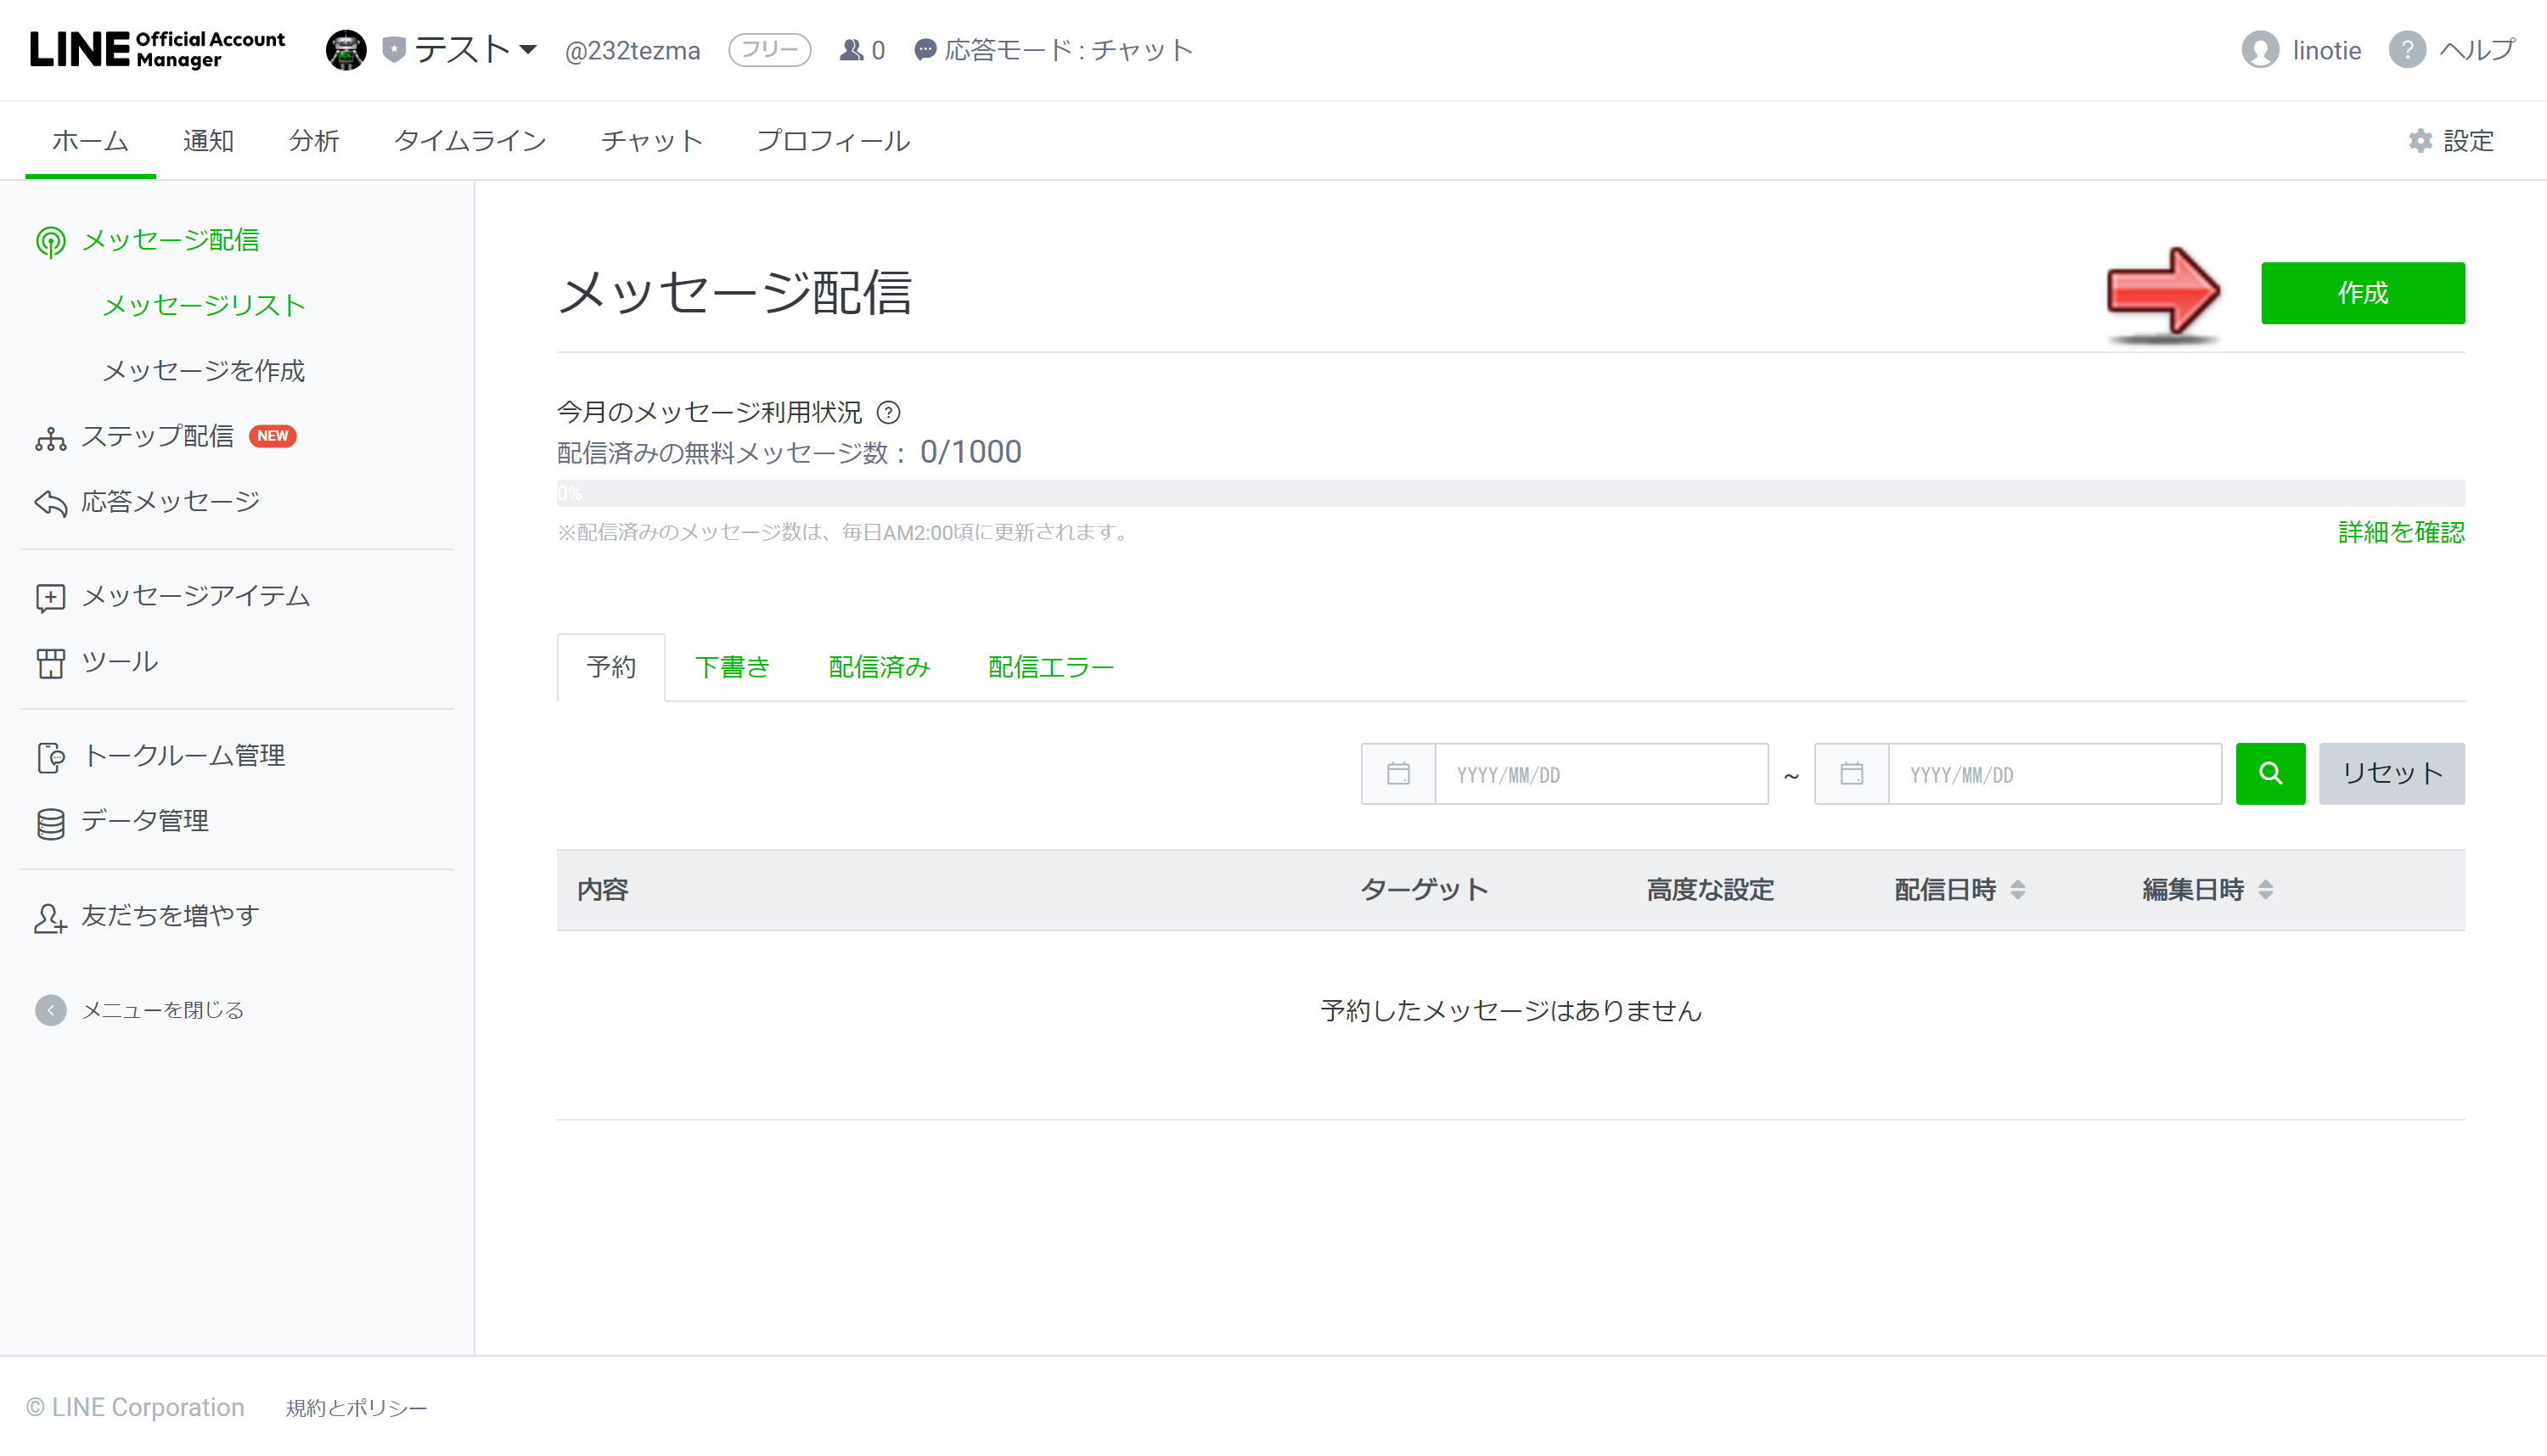Screen dimensions: 2547x1456
Task: Click the 友だちを増やす sidebar icon
Action: point(49,915)
